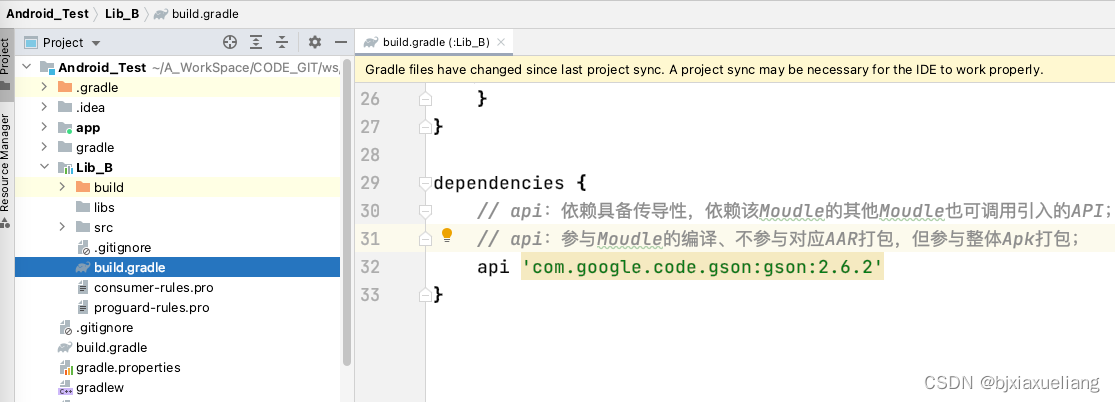This screenshot has width=1115, height=402.
Task: Click the comment fold marker on line 30
Action: [x=425, y=211]
